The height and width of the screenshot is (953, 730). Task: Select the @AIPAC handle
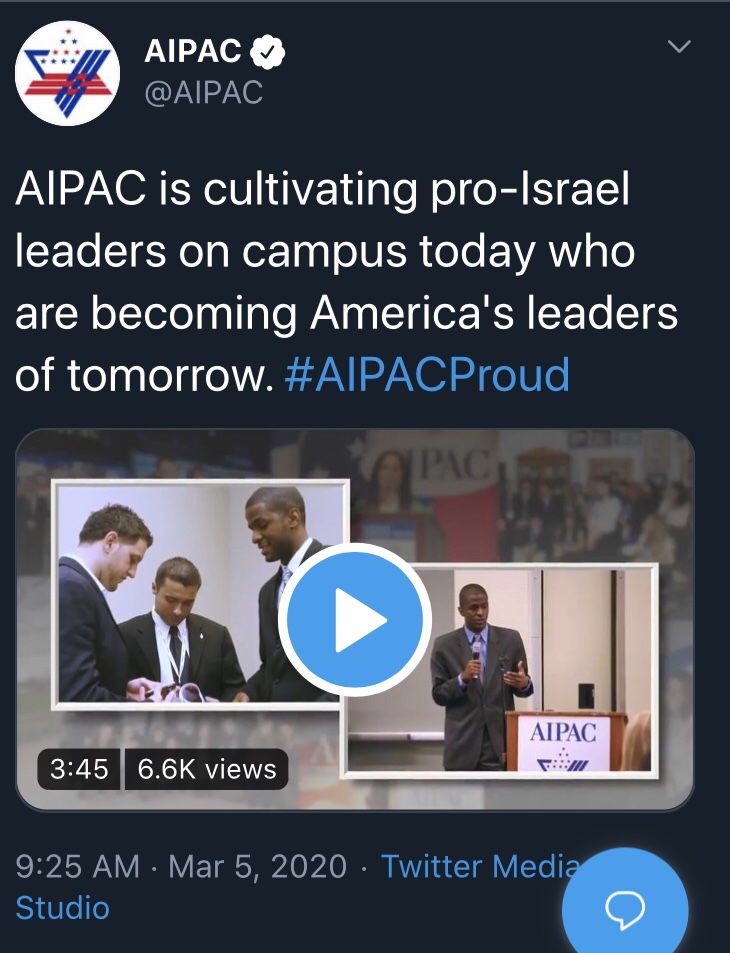tap(204, 93)
